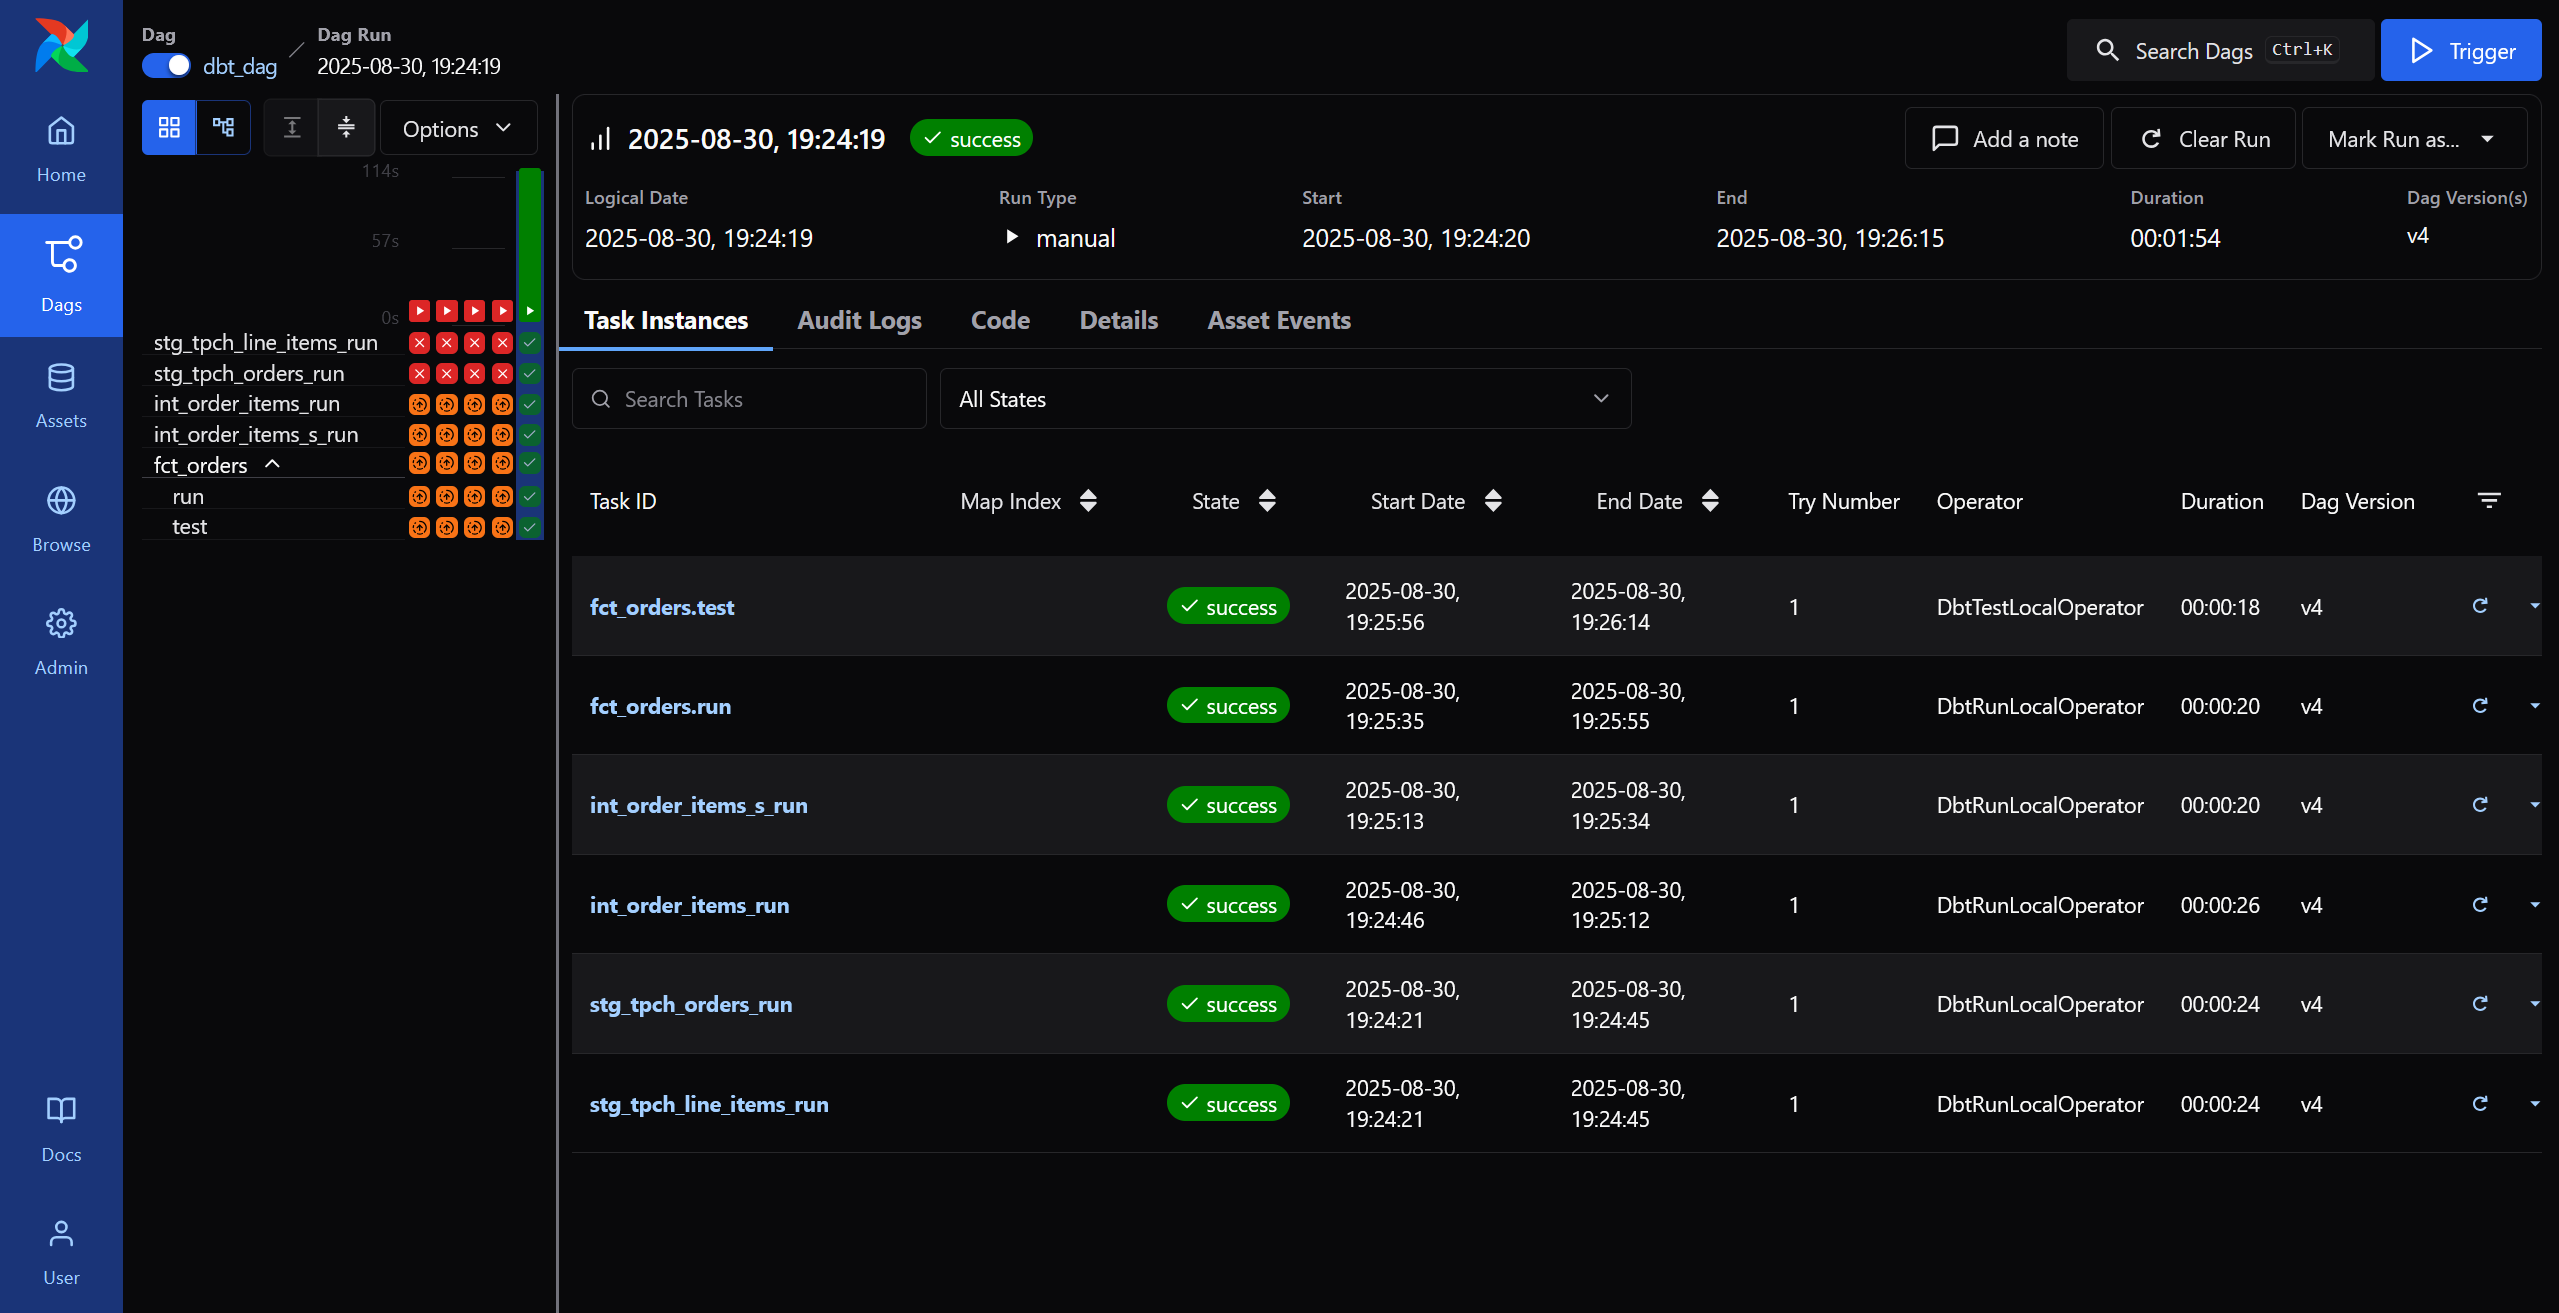This screenshot has width=2559, height=1313.
Task: Open the All States filter dropdown
Action: click(1285, 399)
